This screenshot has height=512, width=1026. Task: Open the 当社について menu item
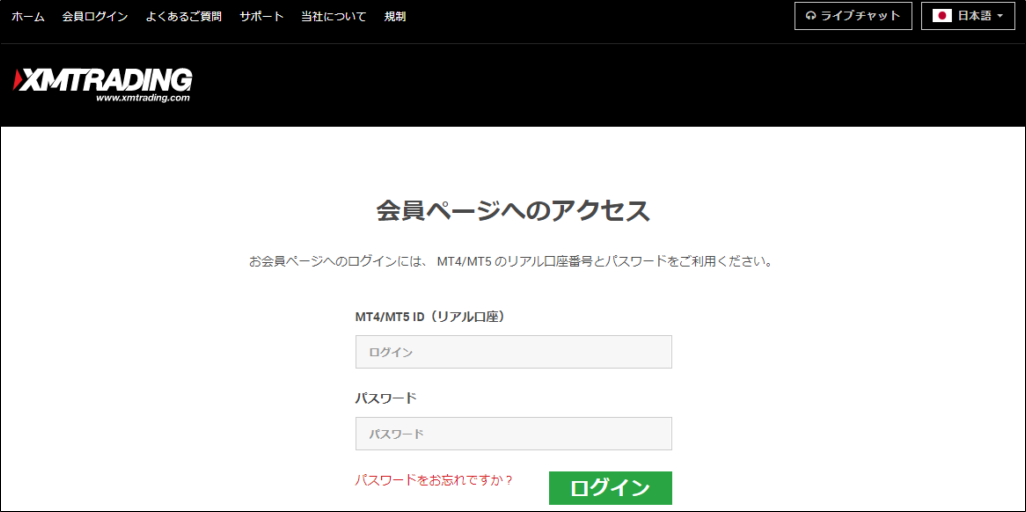click(x=333, y=17)
